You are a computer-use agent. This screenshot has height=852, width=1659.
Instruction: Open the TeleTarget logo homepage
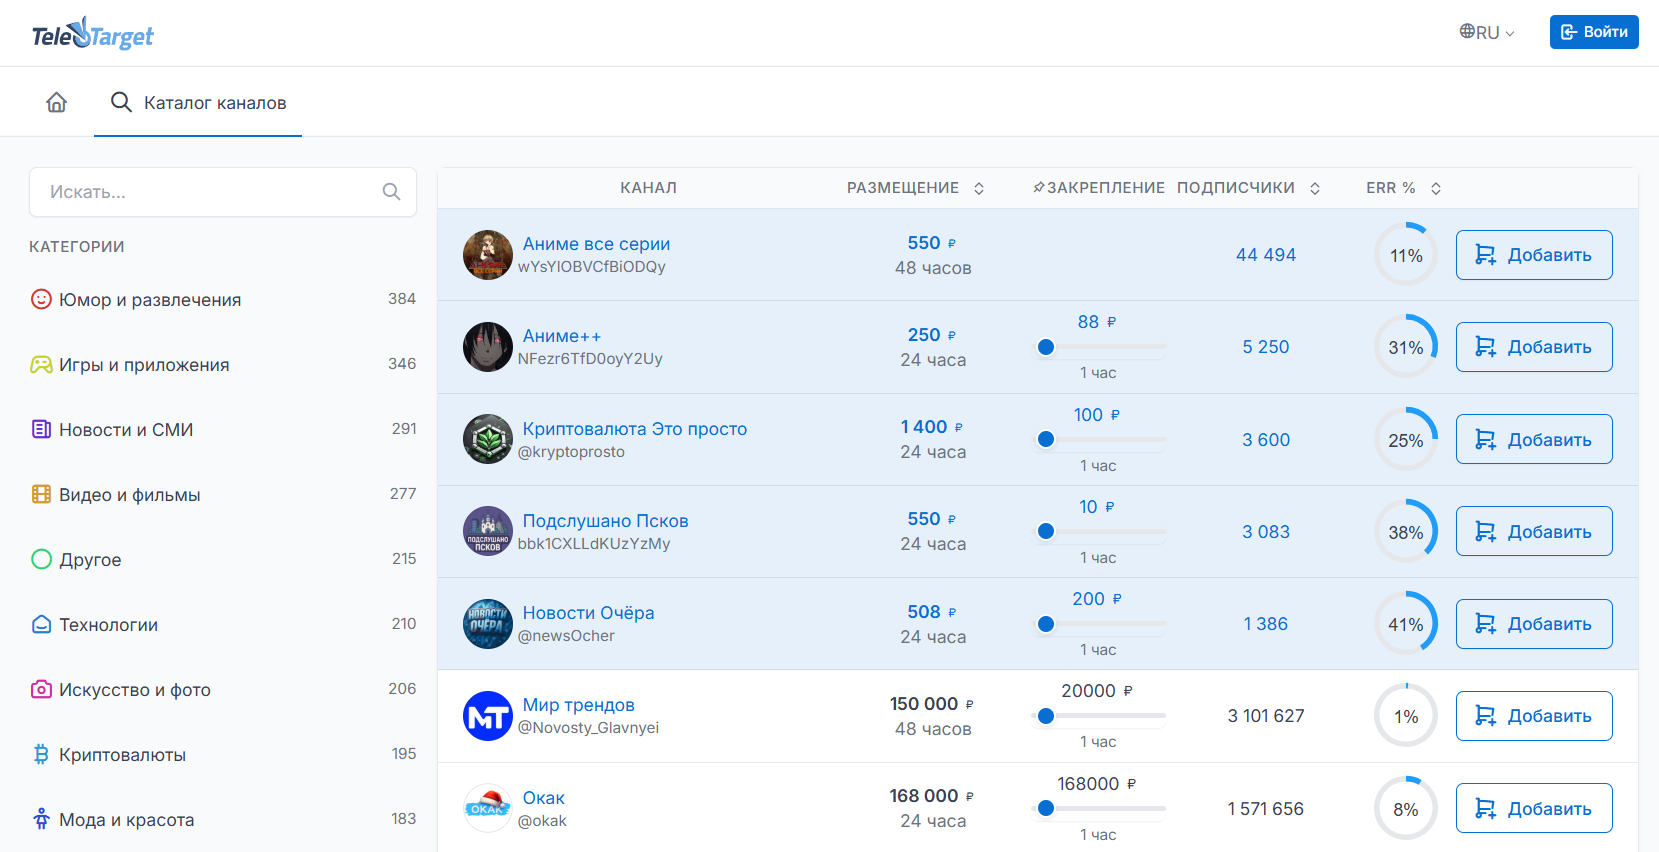[x=93, y=34]
